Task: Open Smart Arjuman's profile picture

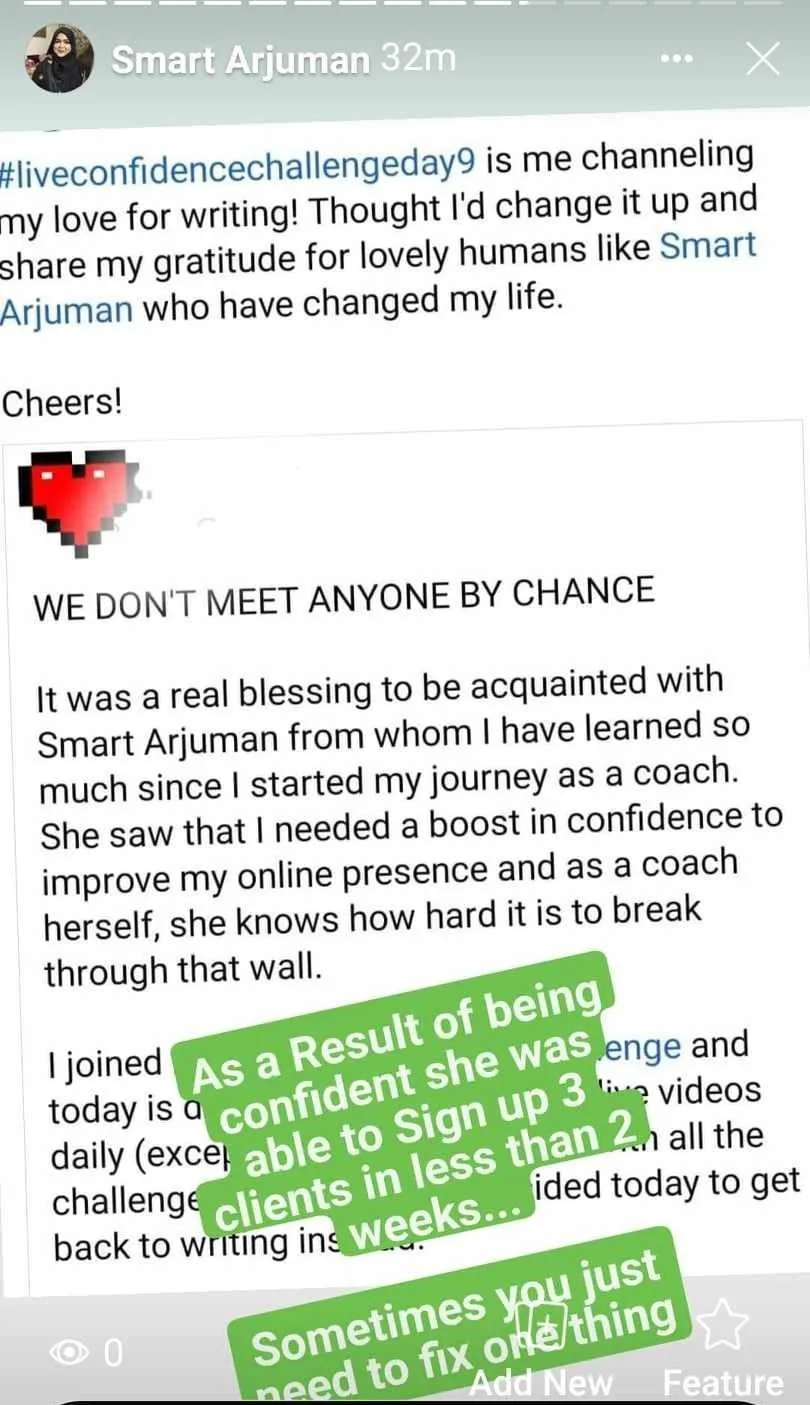Action: coord(59,59)
